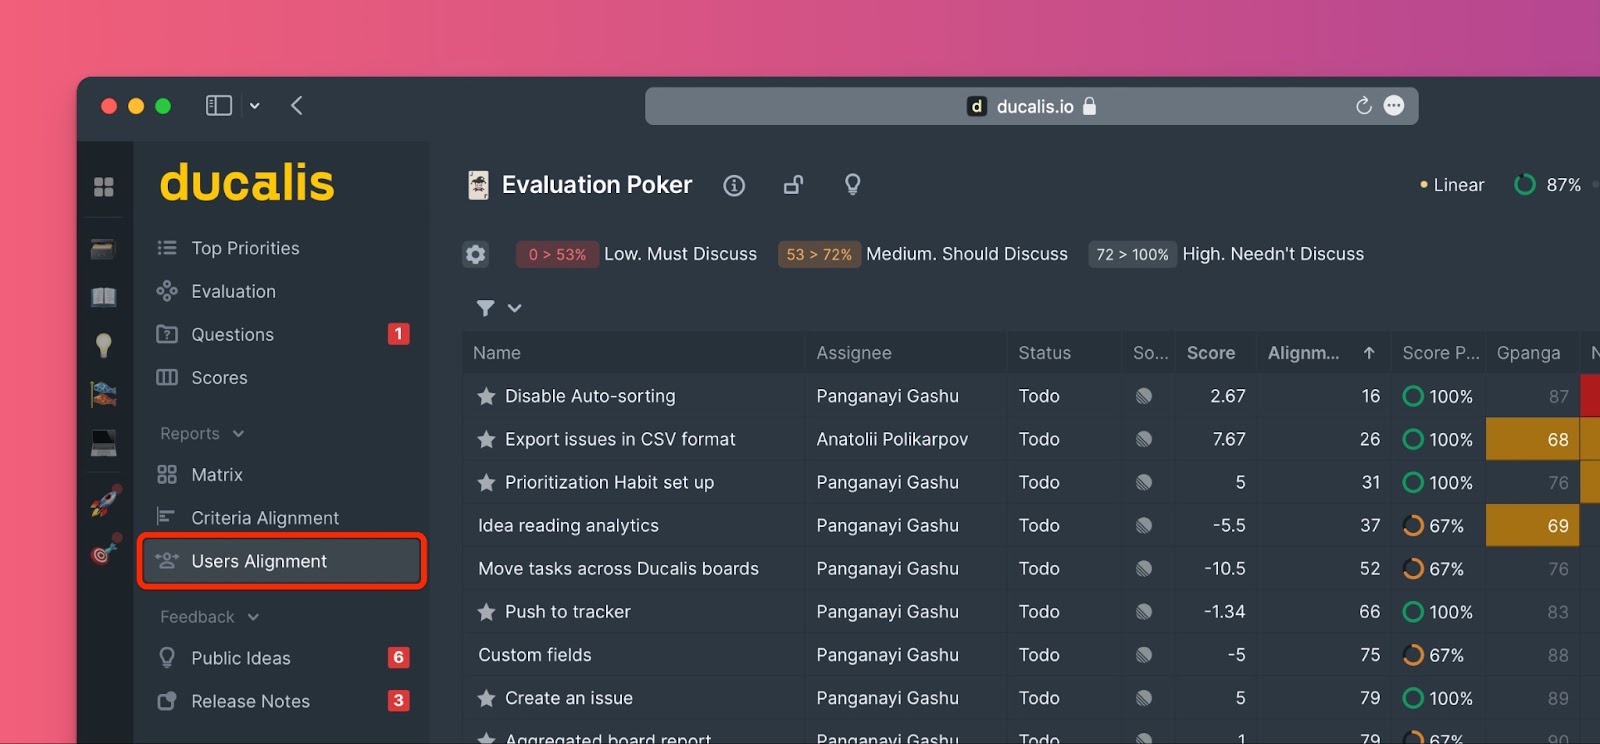
Task: Toggle star on Create an issue row
Action: 486,698
